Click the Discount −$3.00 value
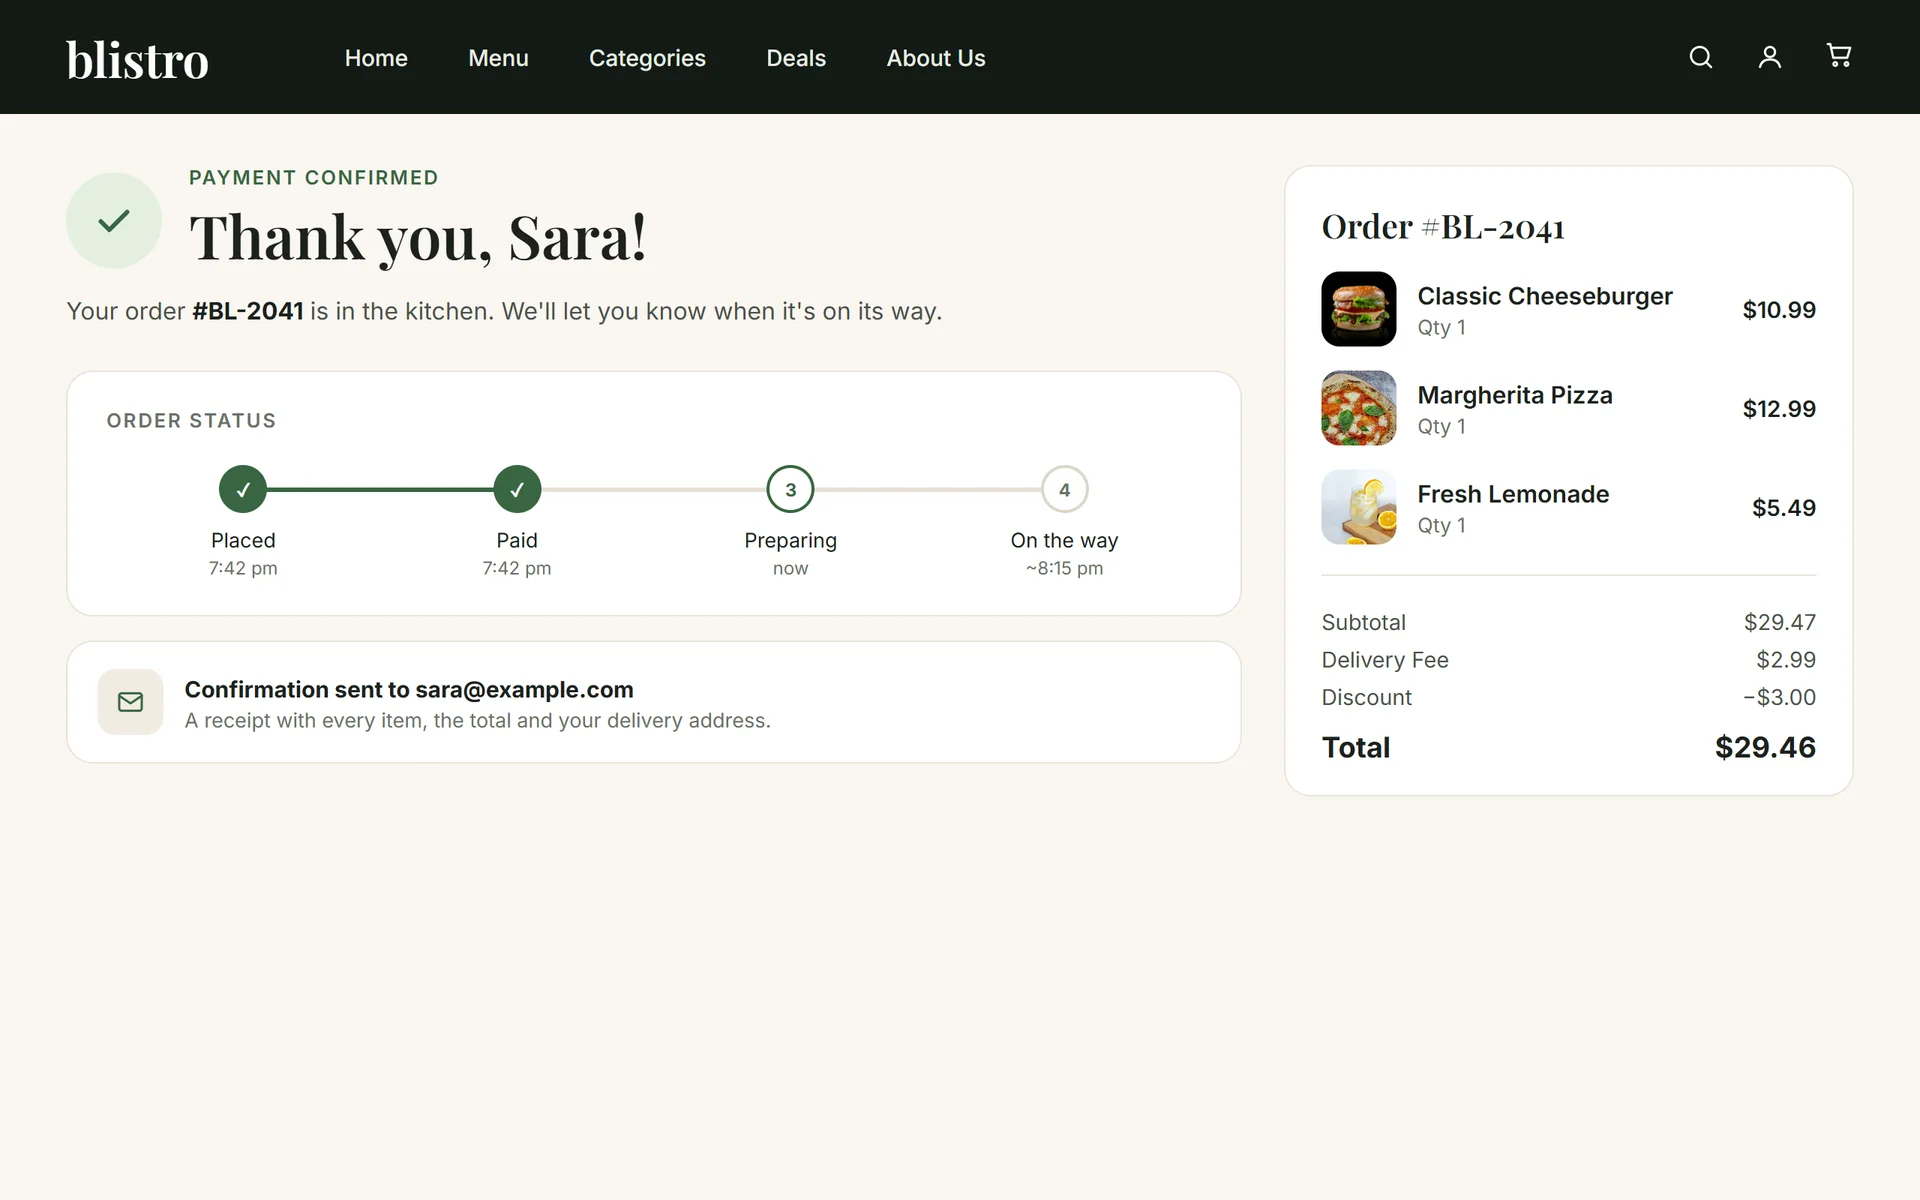Viewport: 1920px width, 1200px height. point(1779,697)
